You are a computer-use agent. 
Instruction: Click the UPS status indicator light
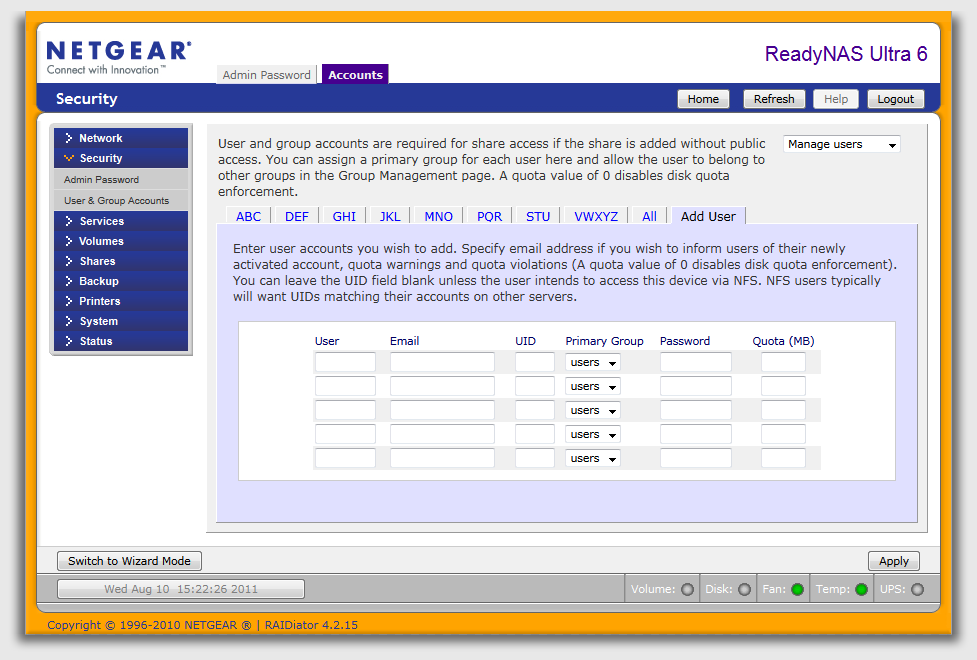[918, 590]
